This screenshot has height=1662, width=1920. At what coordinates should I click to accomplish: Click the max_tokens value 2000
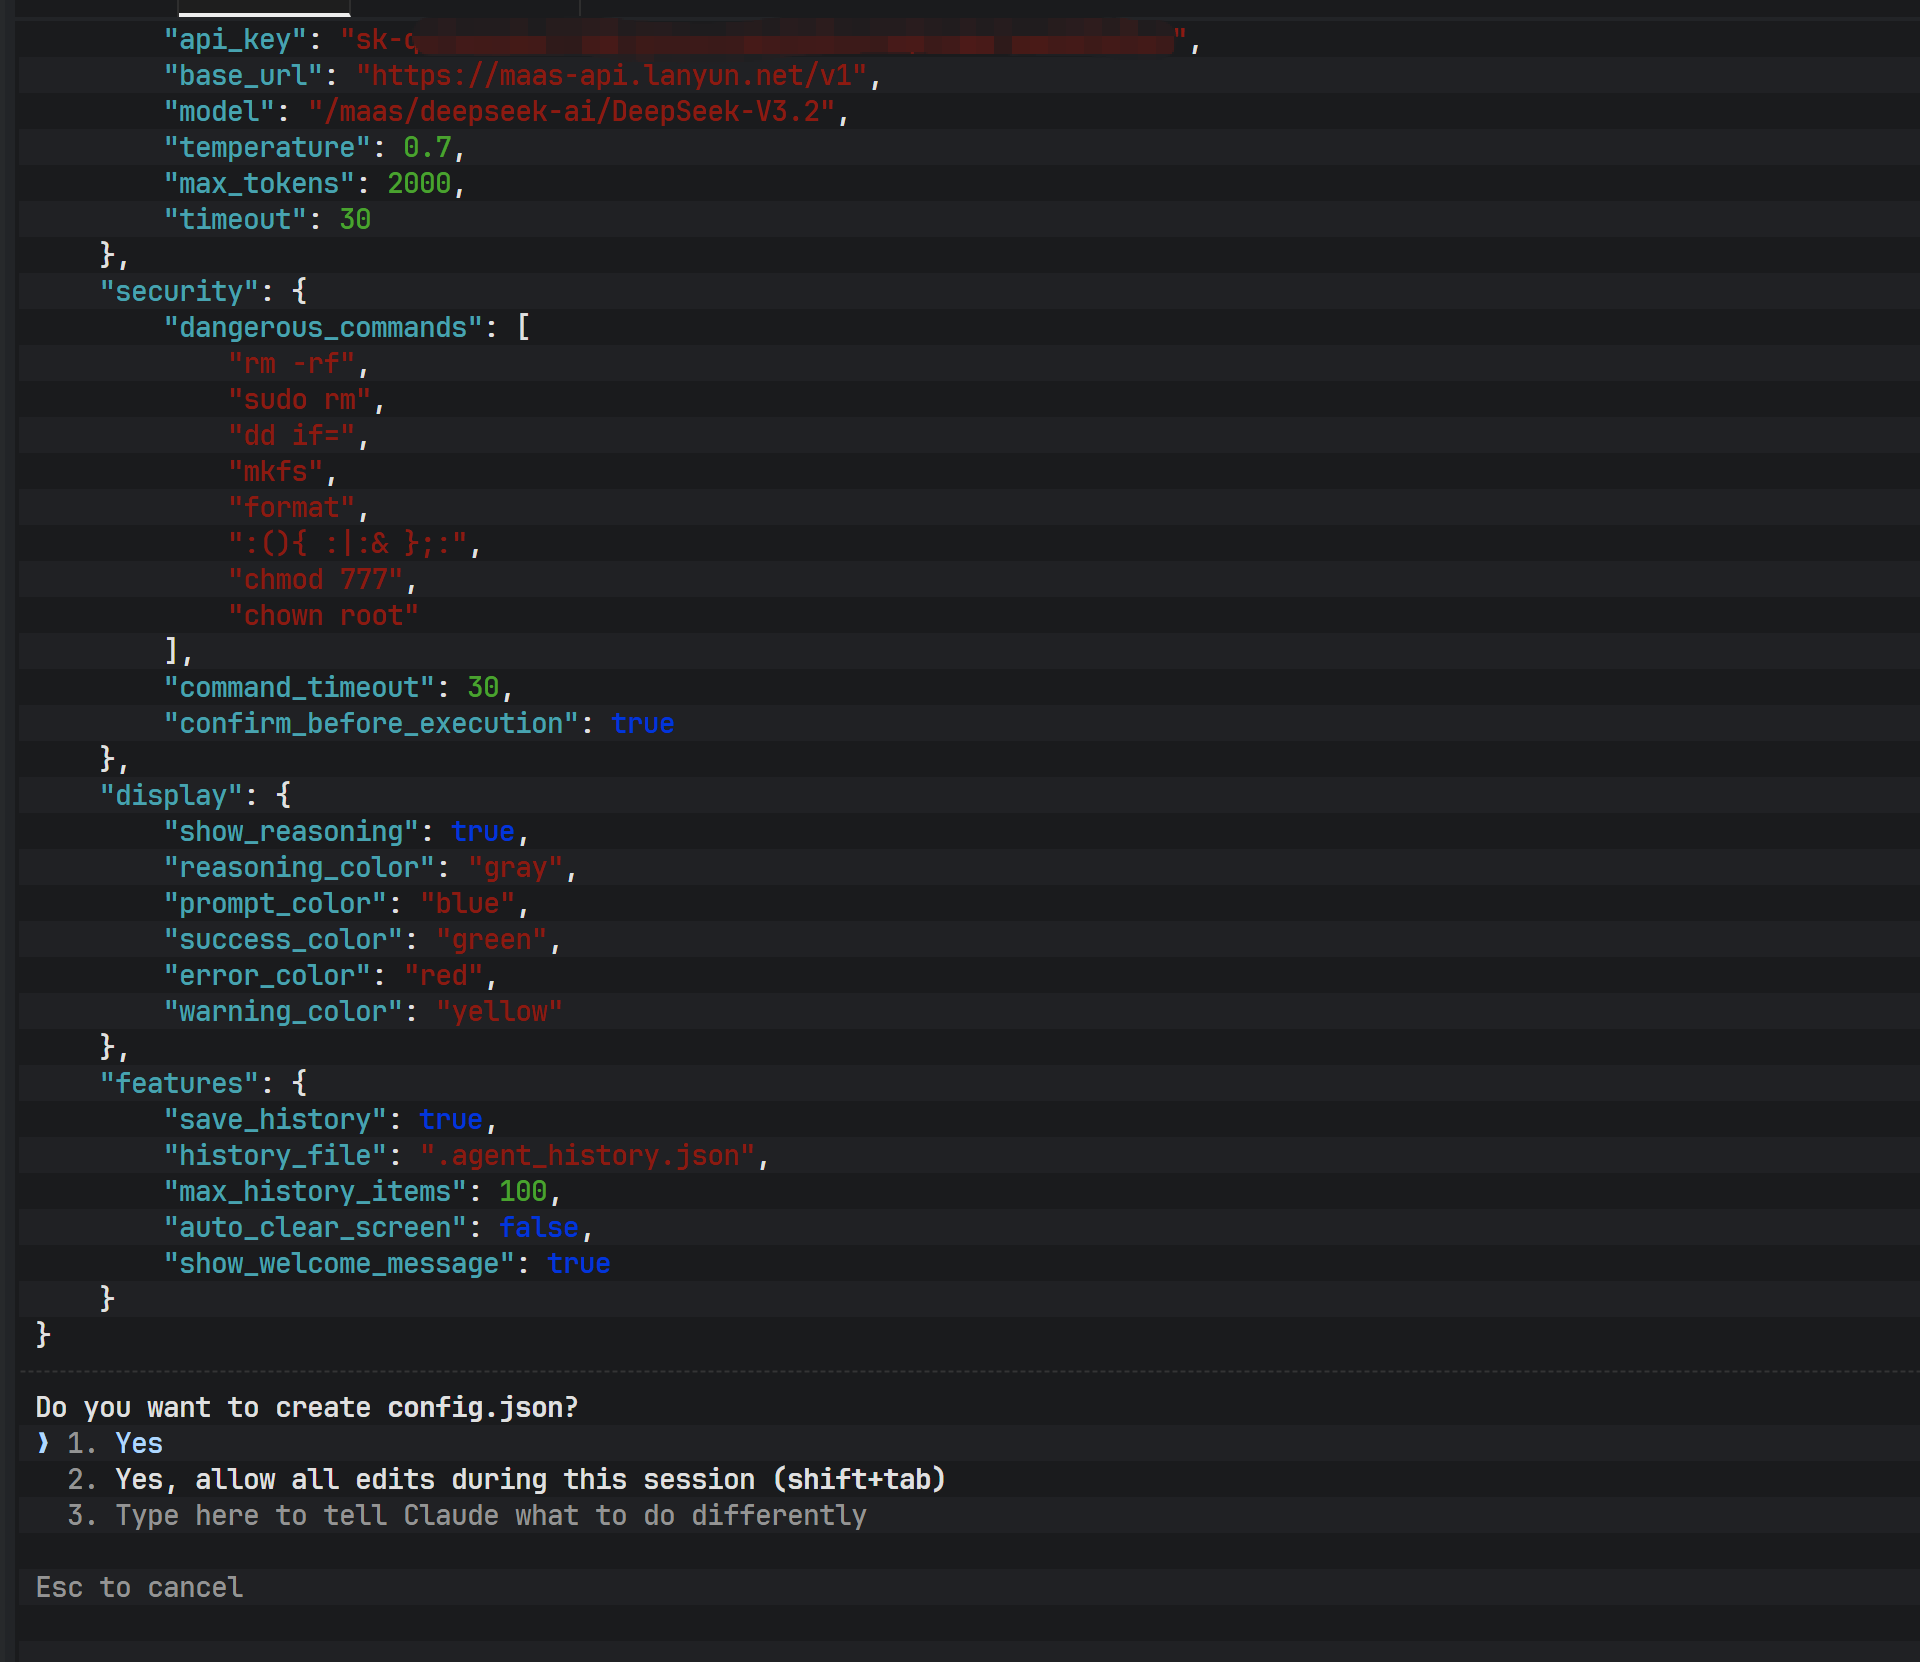[419, 184]
